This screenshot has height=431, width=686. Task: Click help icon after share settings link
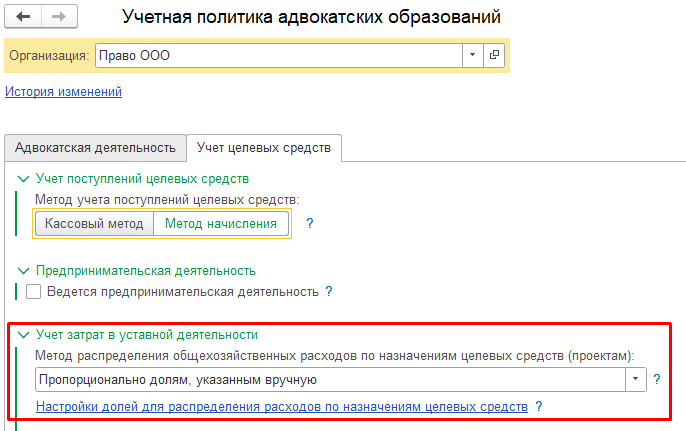pyautogui.click(x=539, y=407)
